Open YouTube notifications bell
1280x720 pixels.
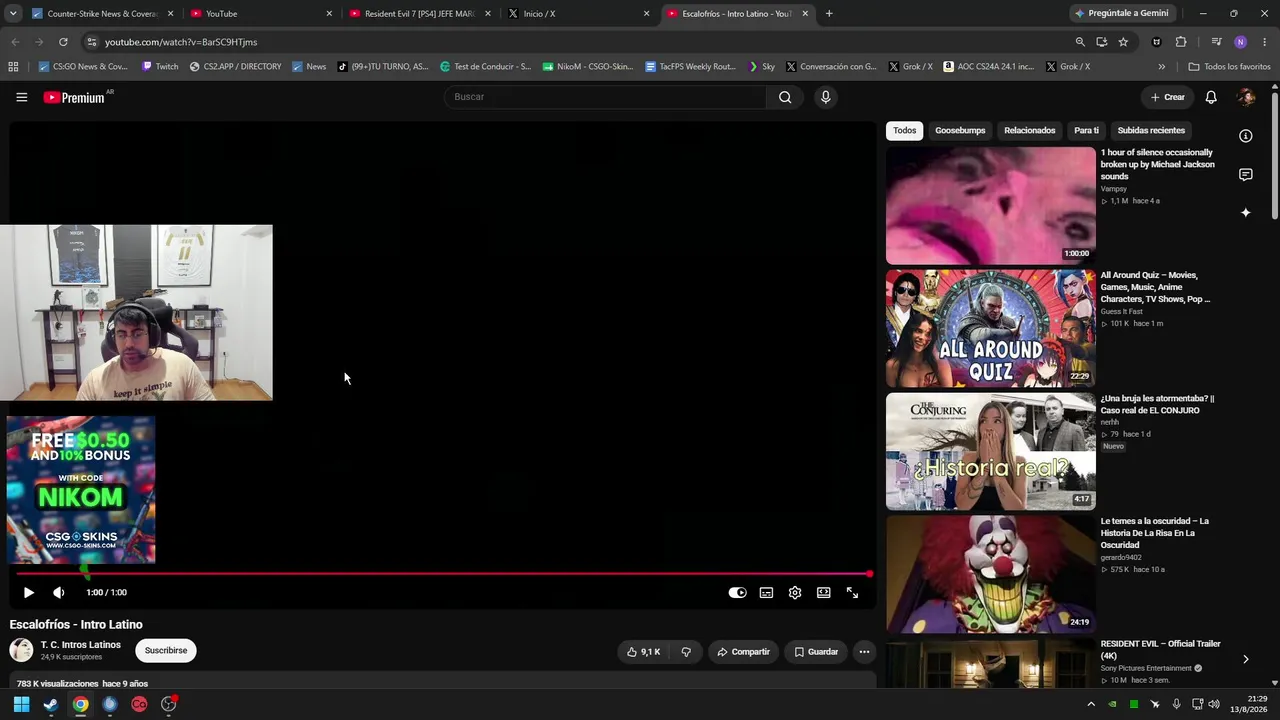tap(1211, 97)
